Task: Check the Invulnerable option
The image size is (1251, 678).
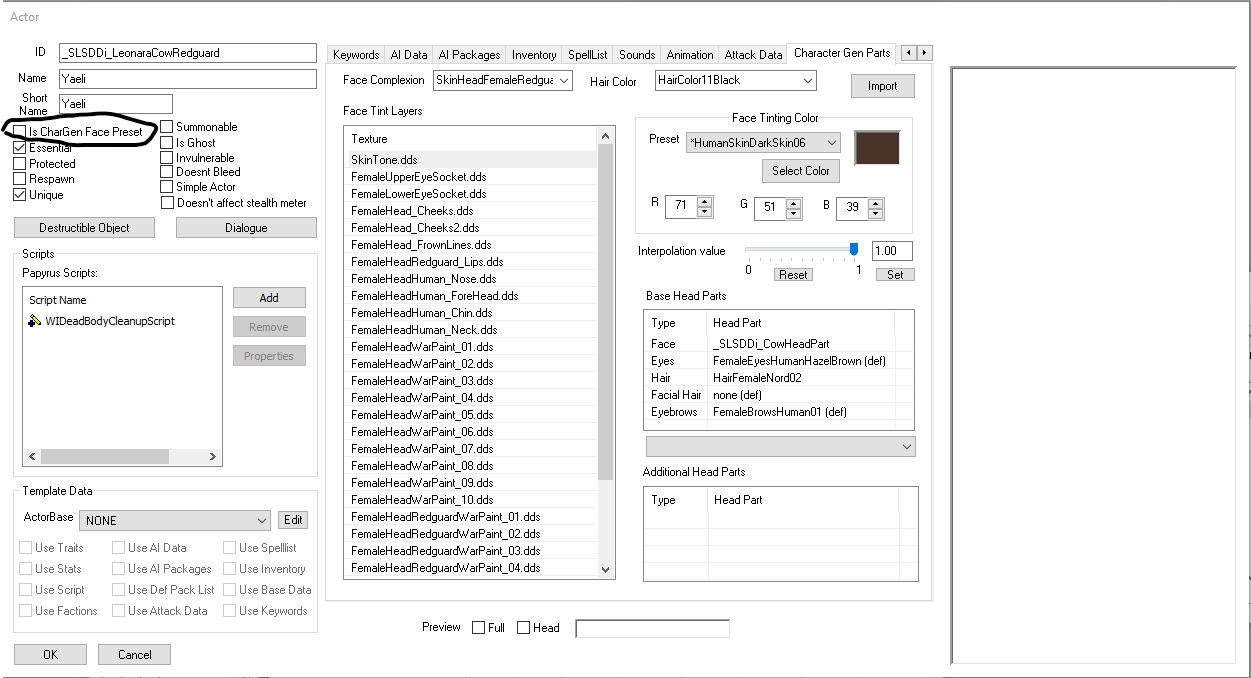Action: pos(167,158)
